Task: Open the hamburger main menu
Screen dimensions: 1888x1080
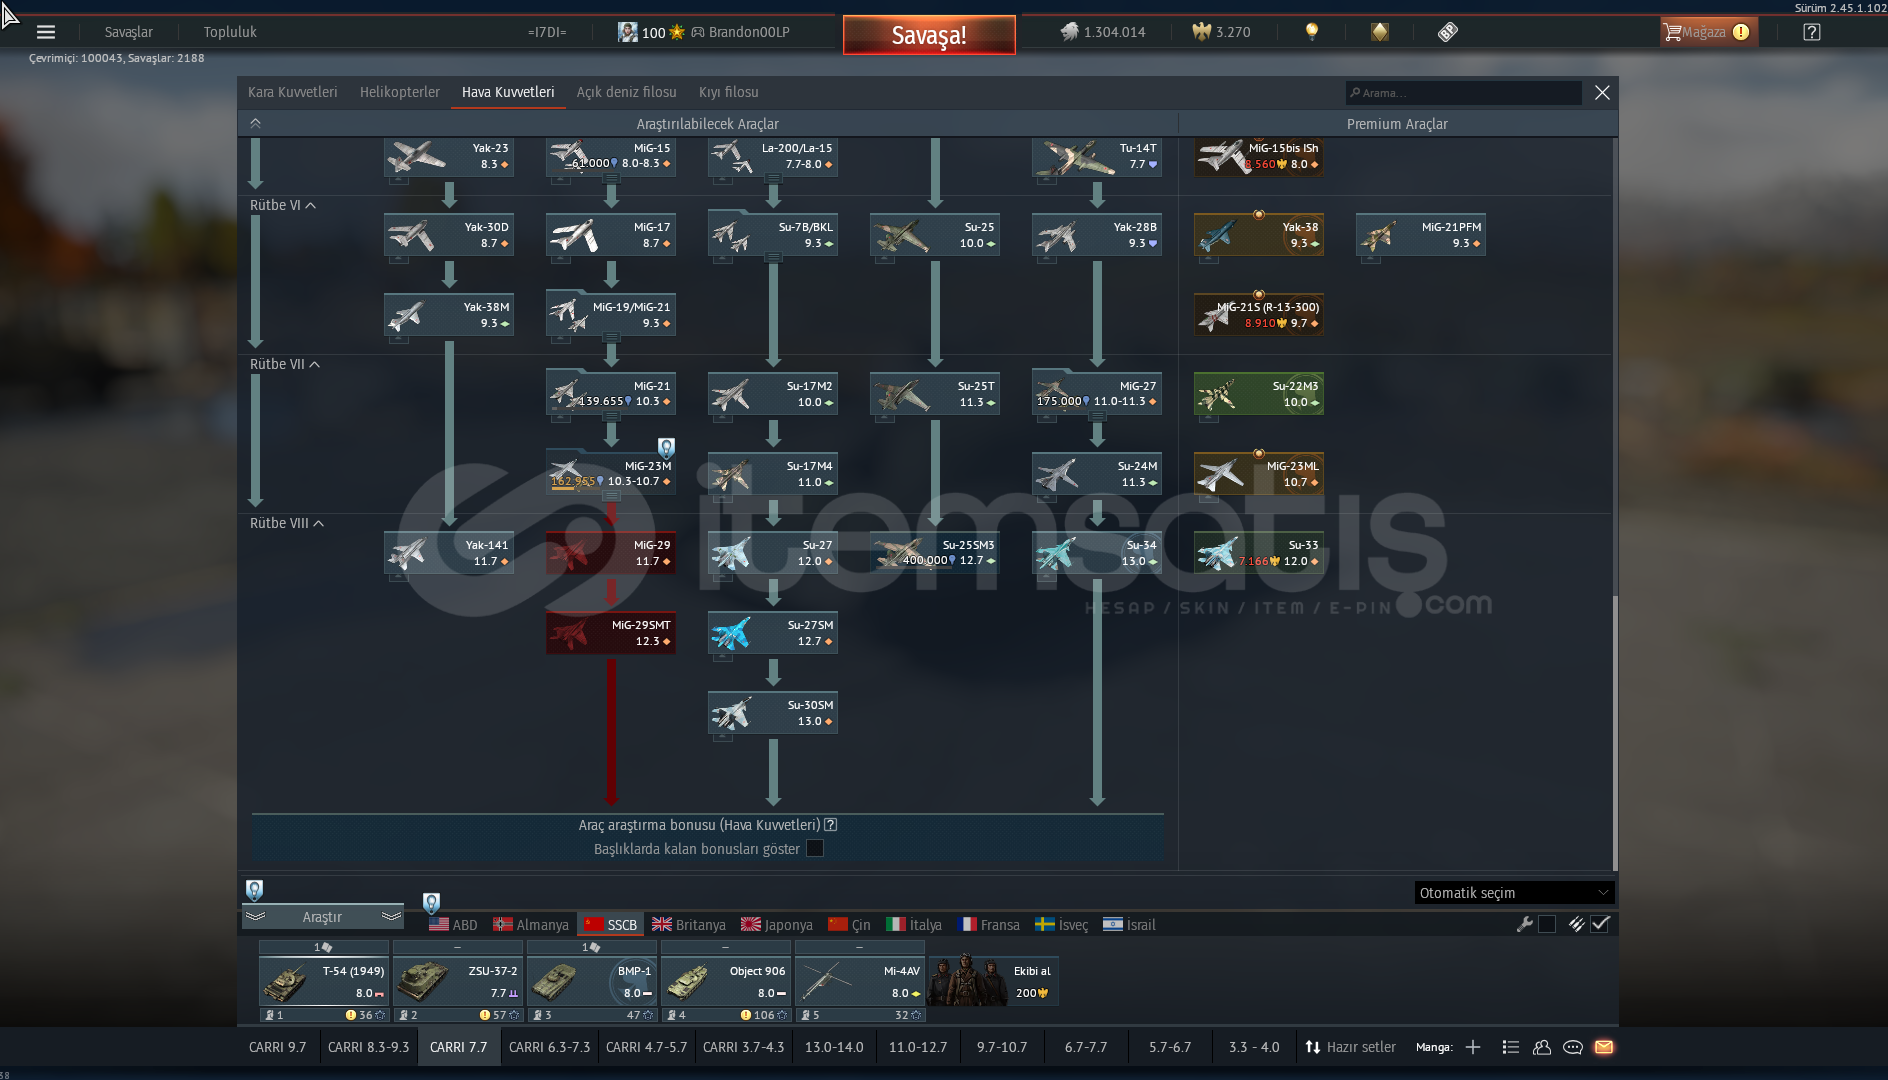Action: pyautogui.click(x=46, y=32)
